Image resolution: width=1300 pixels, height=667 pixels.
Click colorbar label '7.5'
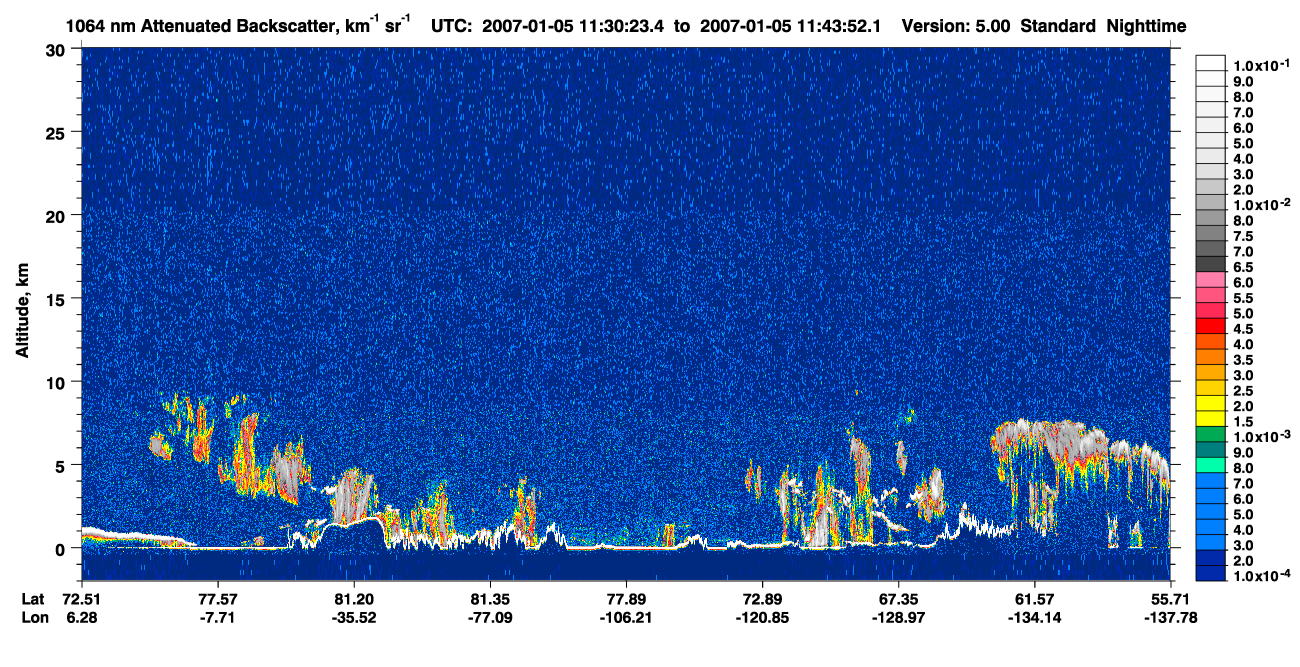pos(1244,236)
